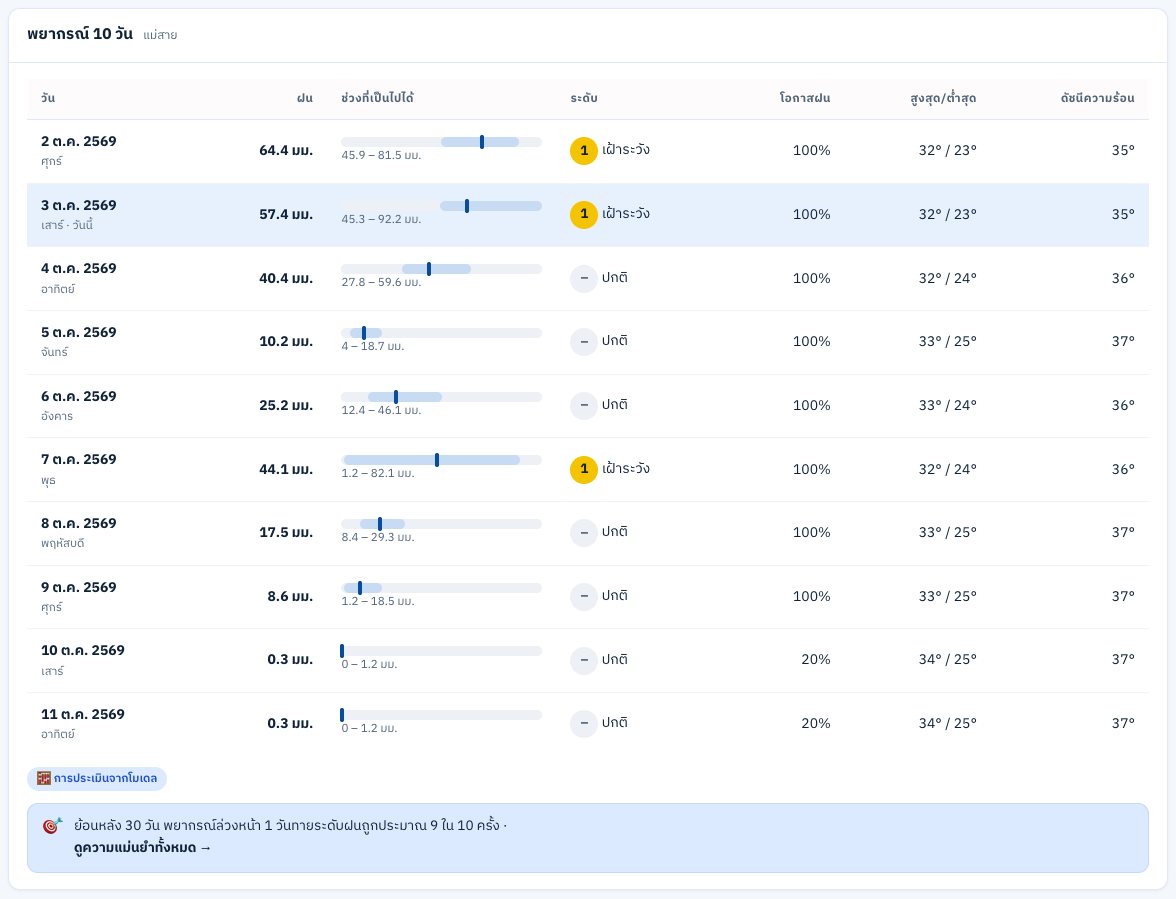Click the icon in the การประเมินจากโมเดล badge

point(44,778)
